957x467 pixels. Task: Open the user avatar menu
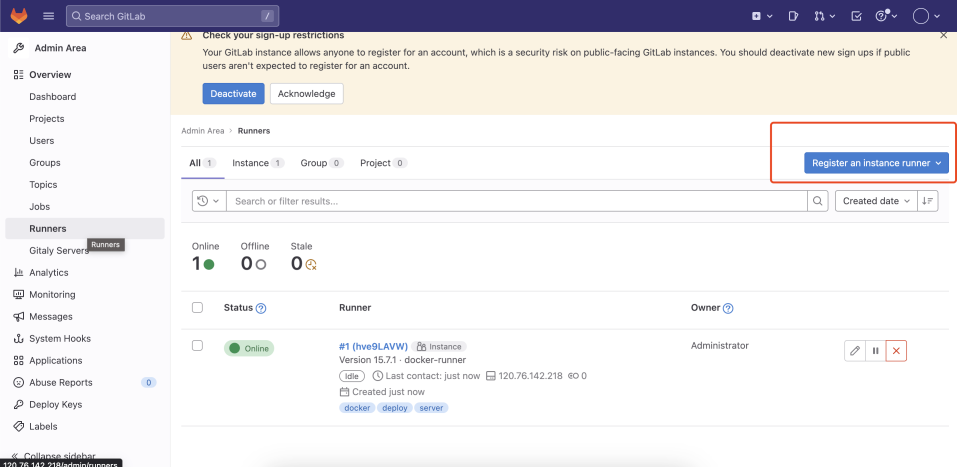926,16
